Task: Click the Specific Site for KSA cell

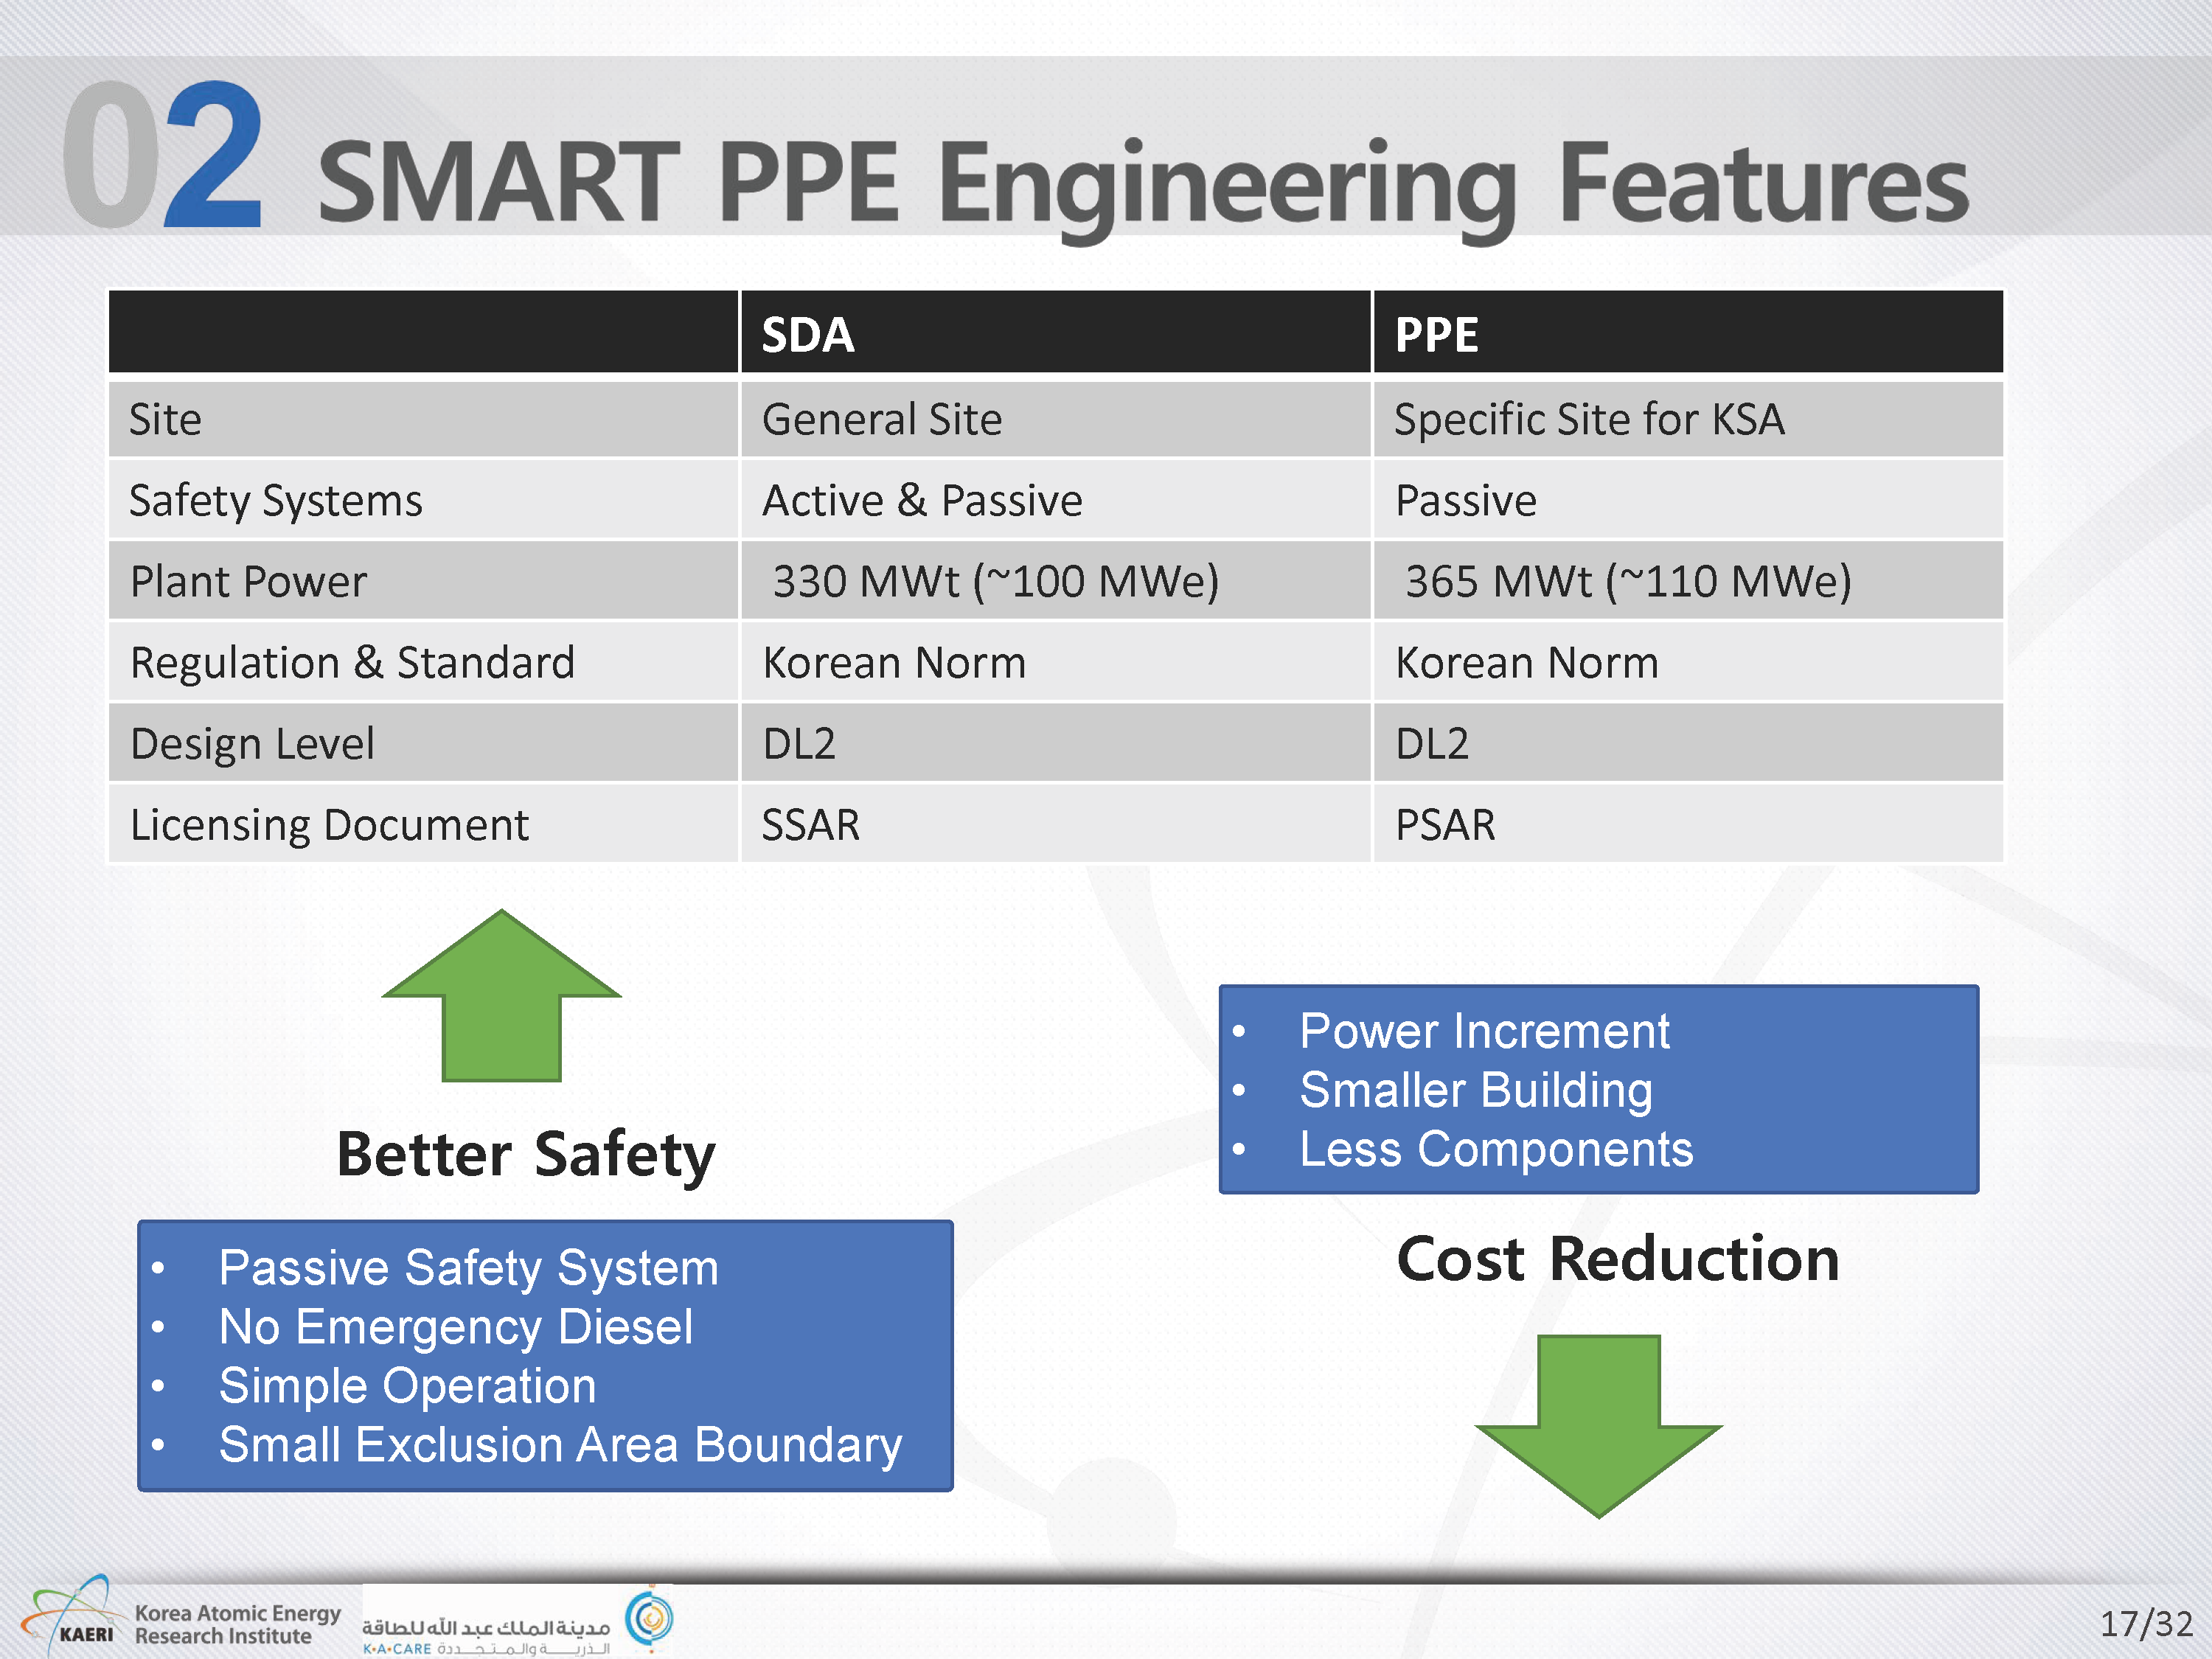Action: coord(1589,419)
